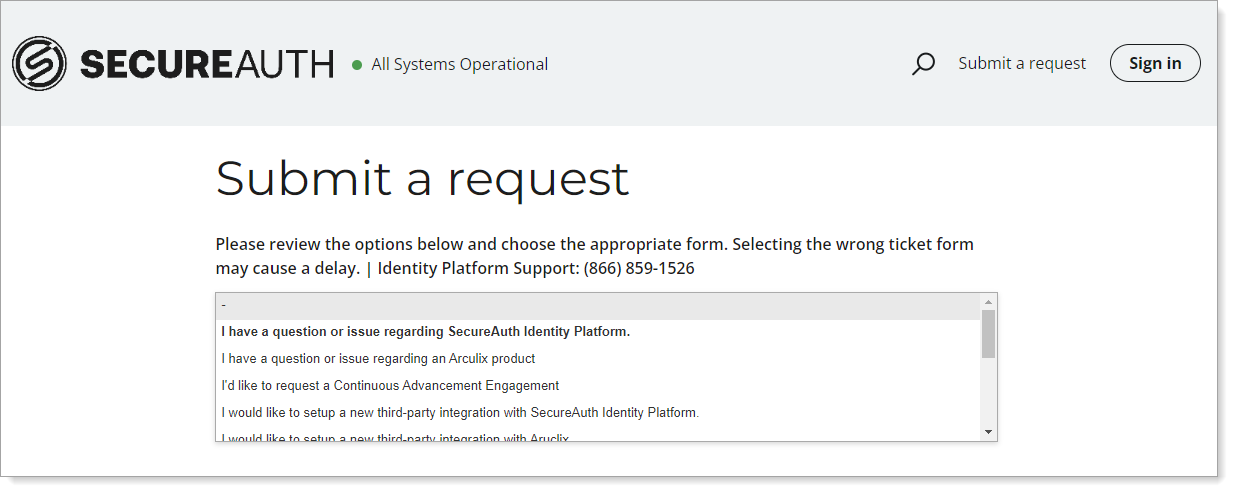Open the All Systems Operational status link
Screen dimensions: 1233x492
coord(459,64)
